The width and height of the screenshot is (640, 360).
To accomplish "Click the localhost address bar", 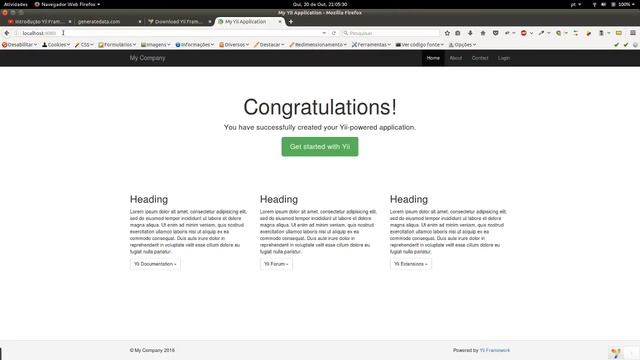I will [x=171, y=33].
